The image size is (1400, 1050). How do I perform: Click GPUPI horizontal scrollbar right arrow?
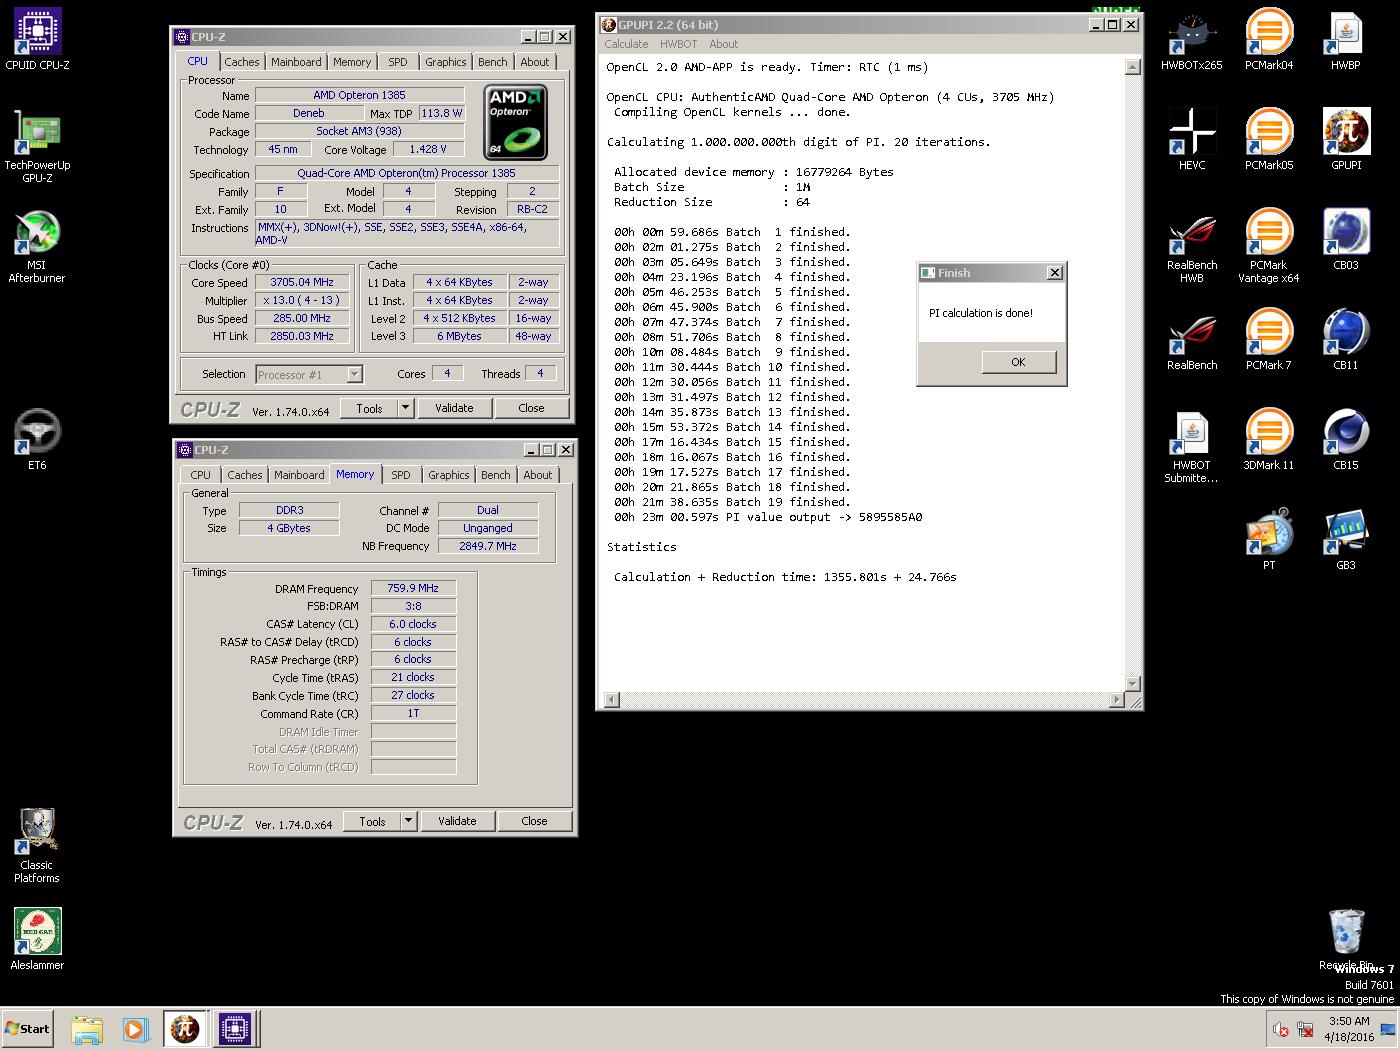1118,699
